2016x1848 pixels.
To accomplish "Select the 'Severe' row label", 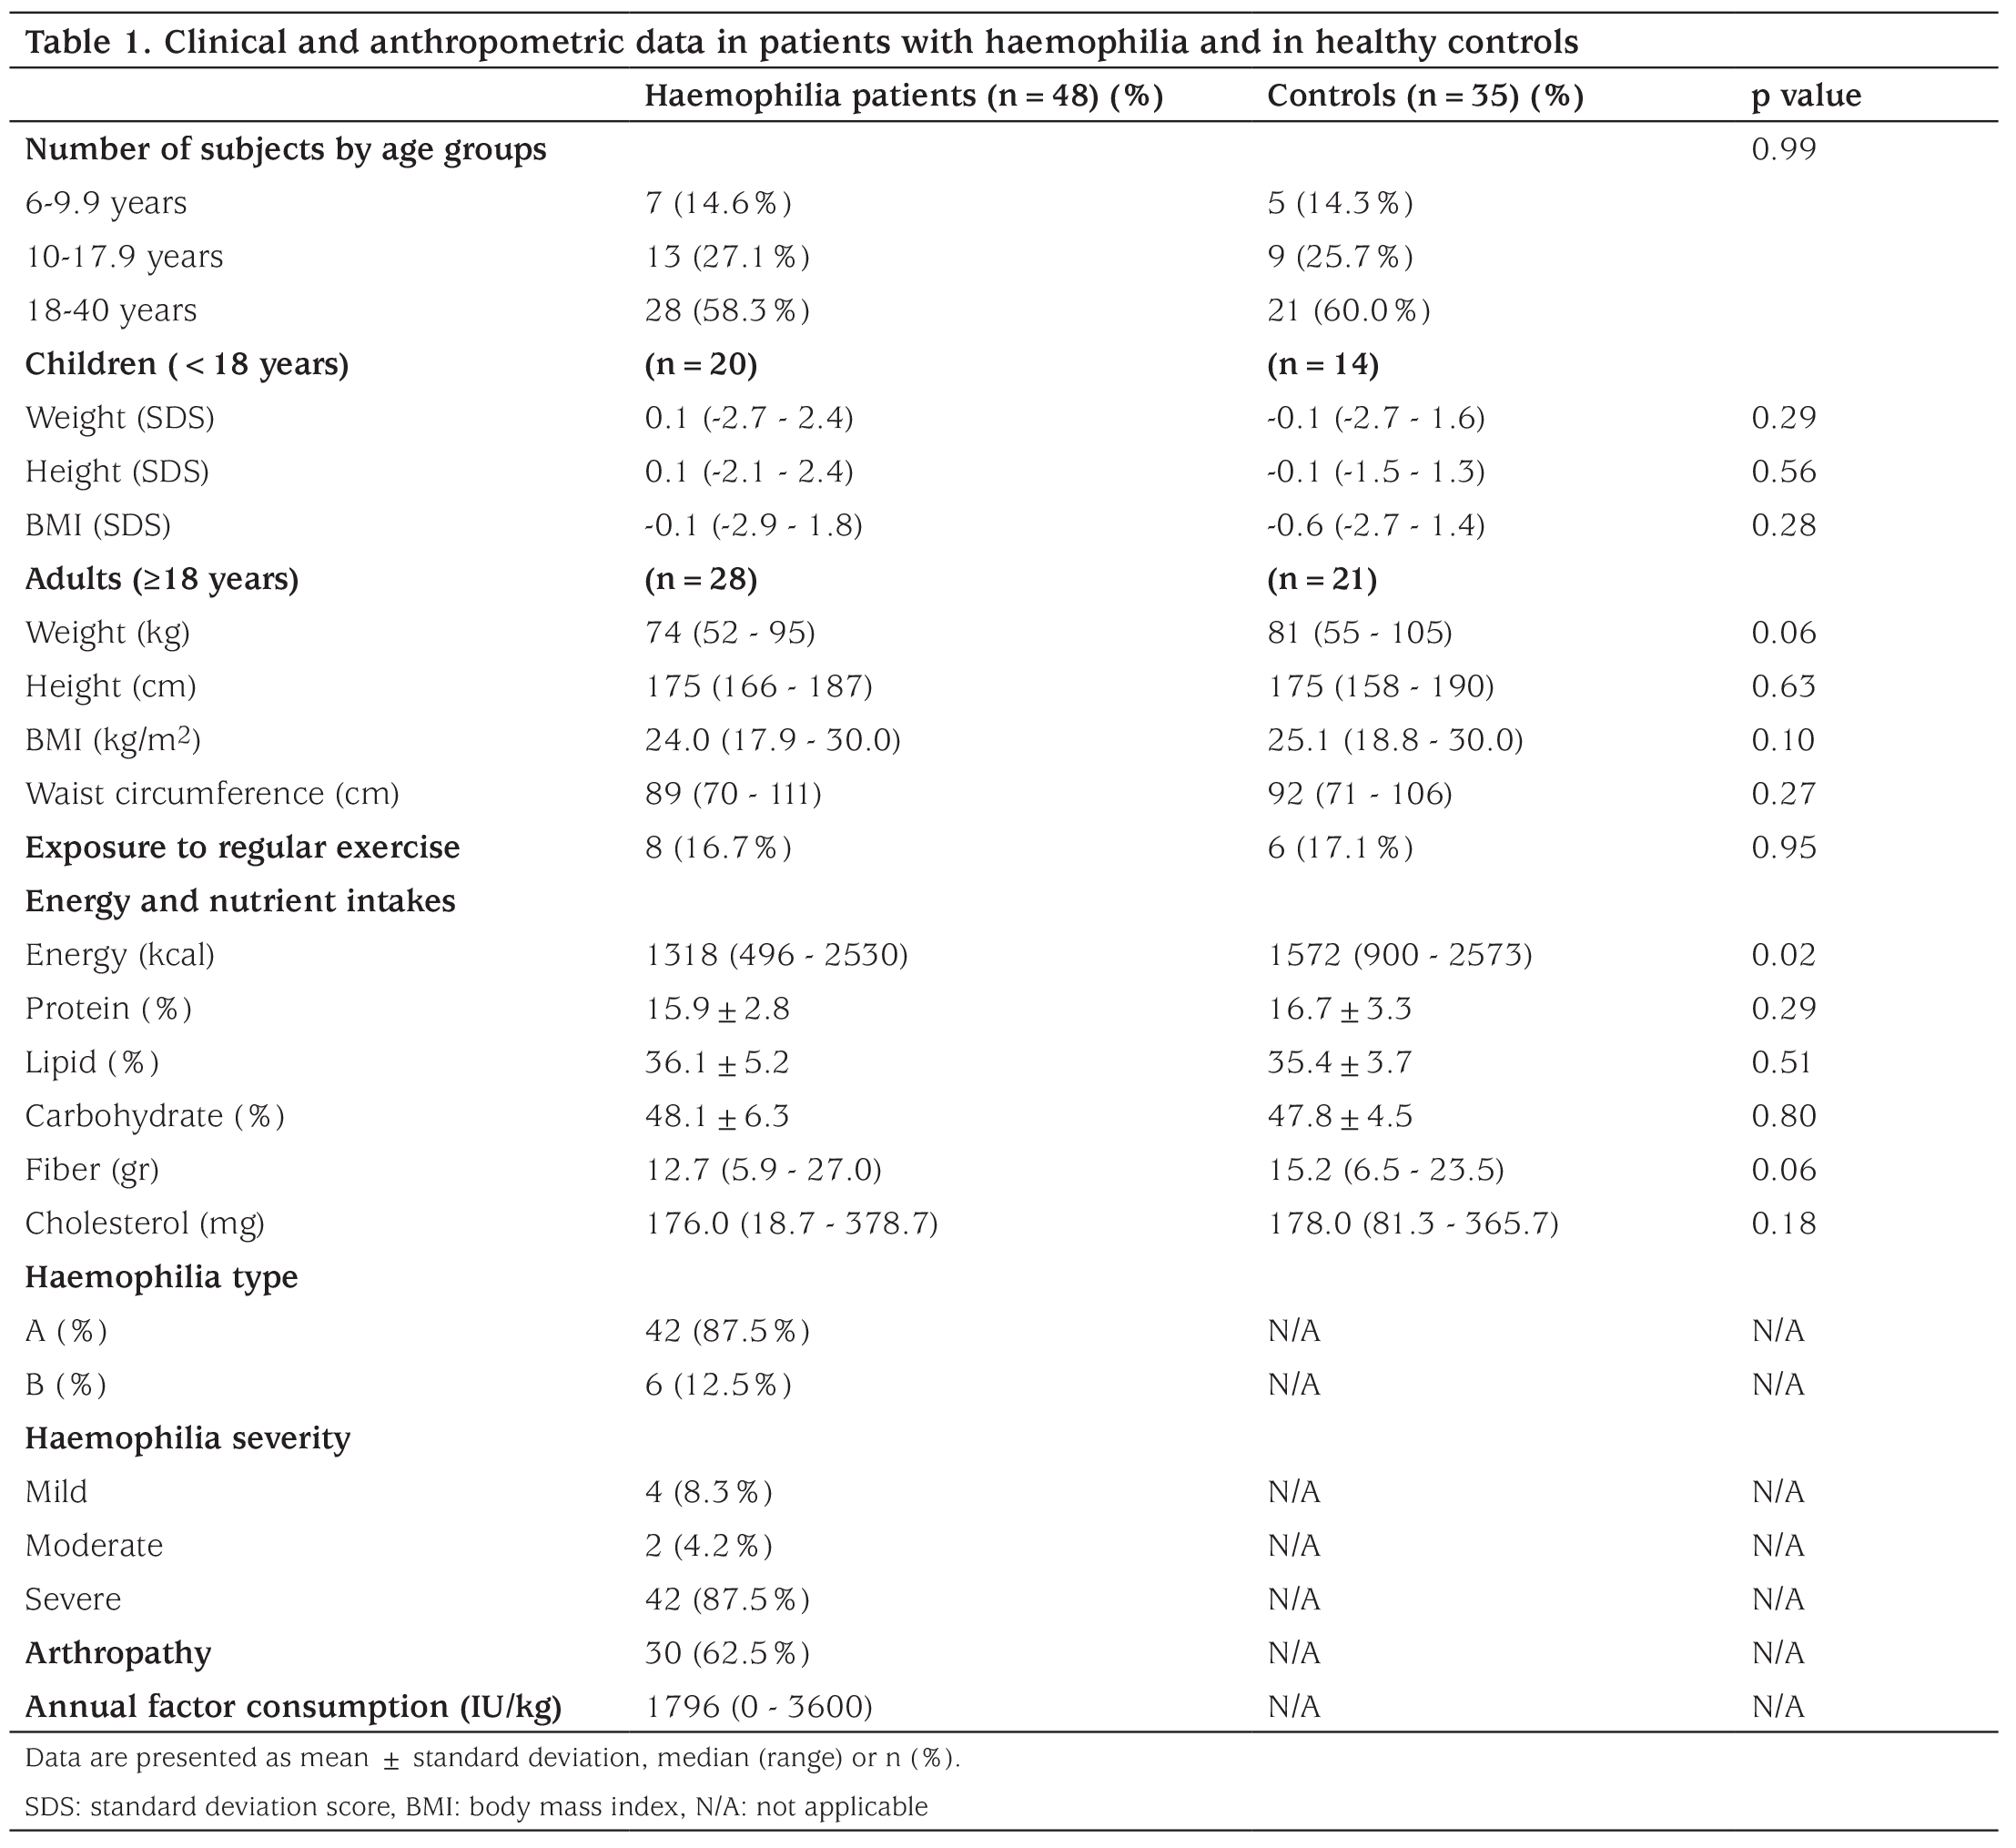I will point(73,1600).
